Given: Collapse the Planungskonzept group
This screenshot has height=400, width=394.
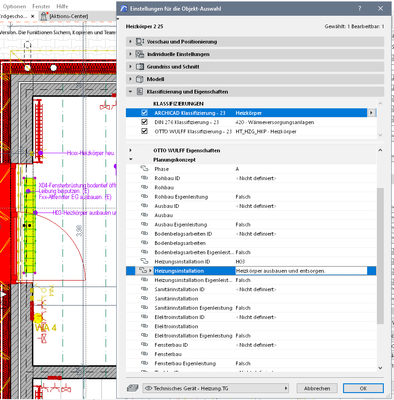Looking at the screenshot, I should pos(130,160).
